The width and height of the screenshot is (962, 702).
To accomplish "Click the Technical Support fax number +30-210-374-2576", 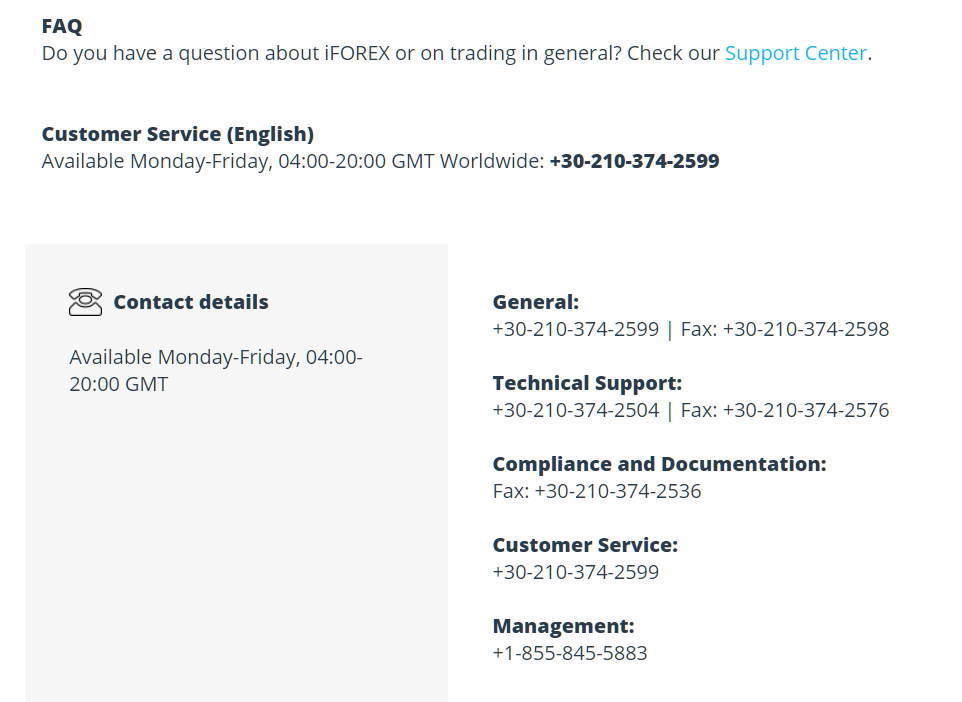I will coord(806,410).
